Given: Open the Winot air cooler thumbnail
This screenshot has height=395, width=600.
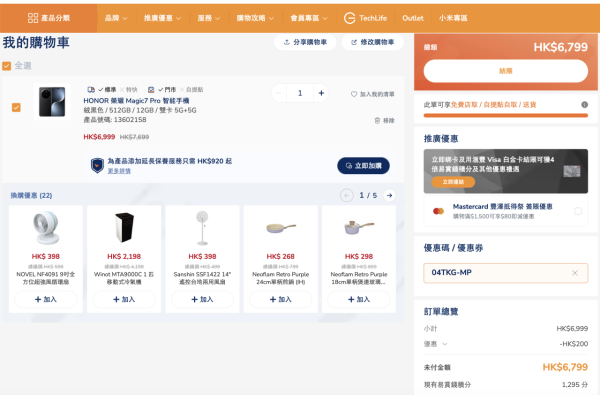Looking at the screenshot, I should pyautogui.click(x=124, y=228).
